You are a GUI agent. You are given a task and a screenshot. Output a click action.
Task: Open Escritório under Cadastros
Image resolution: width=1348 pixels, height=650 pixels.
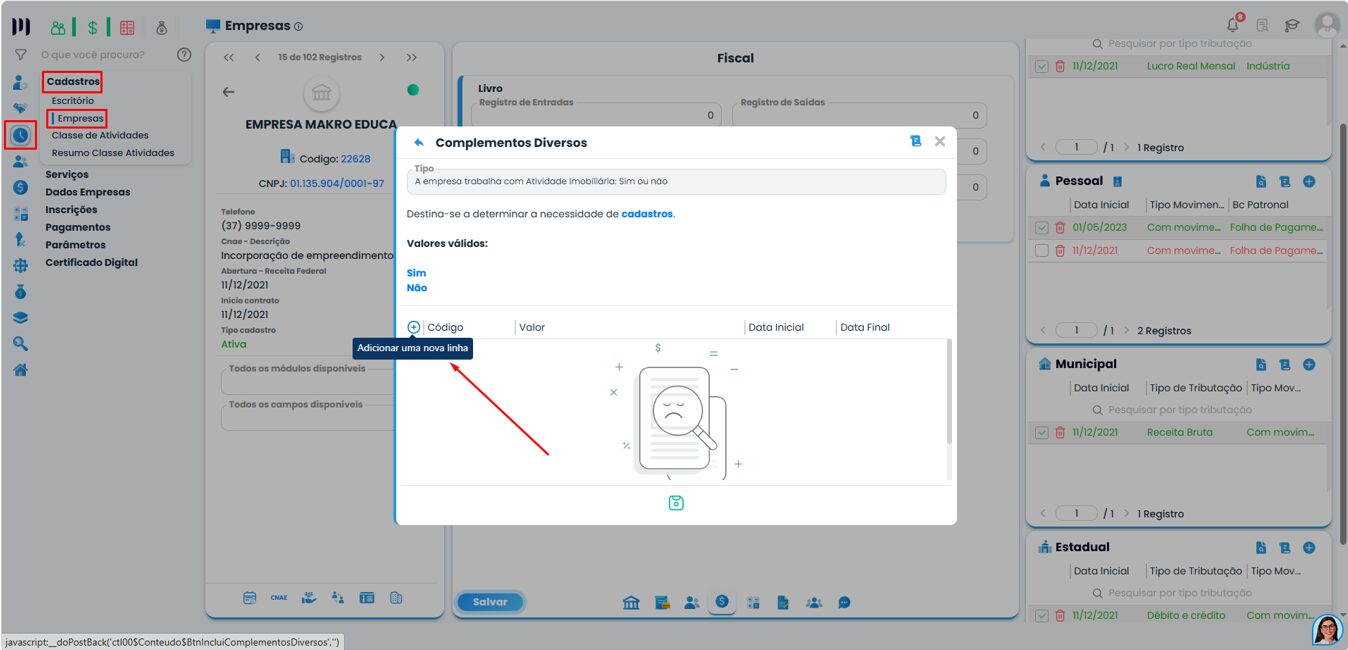73,101
